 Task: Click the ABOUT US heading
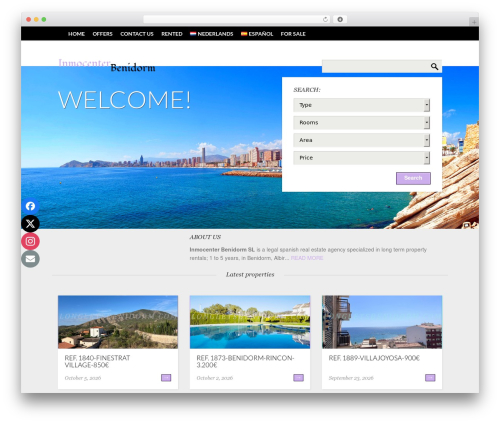[205, 237]
